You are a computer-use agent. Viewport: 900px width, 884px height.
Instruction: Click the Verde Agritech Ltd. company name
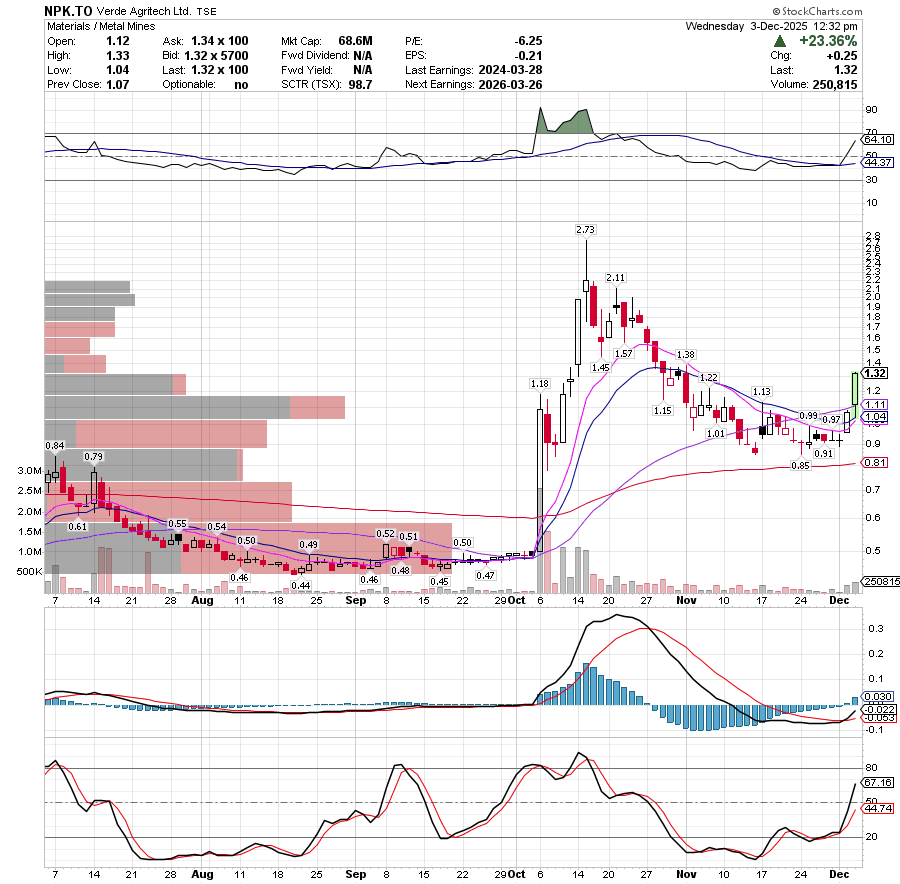tap(144, 11)
